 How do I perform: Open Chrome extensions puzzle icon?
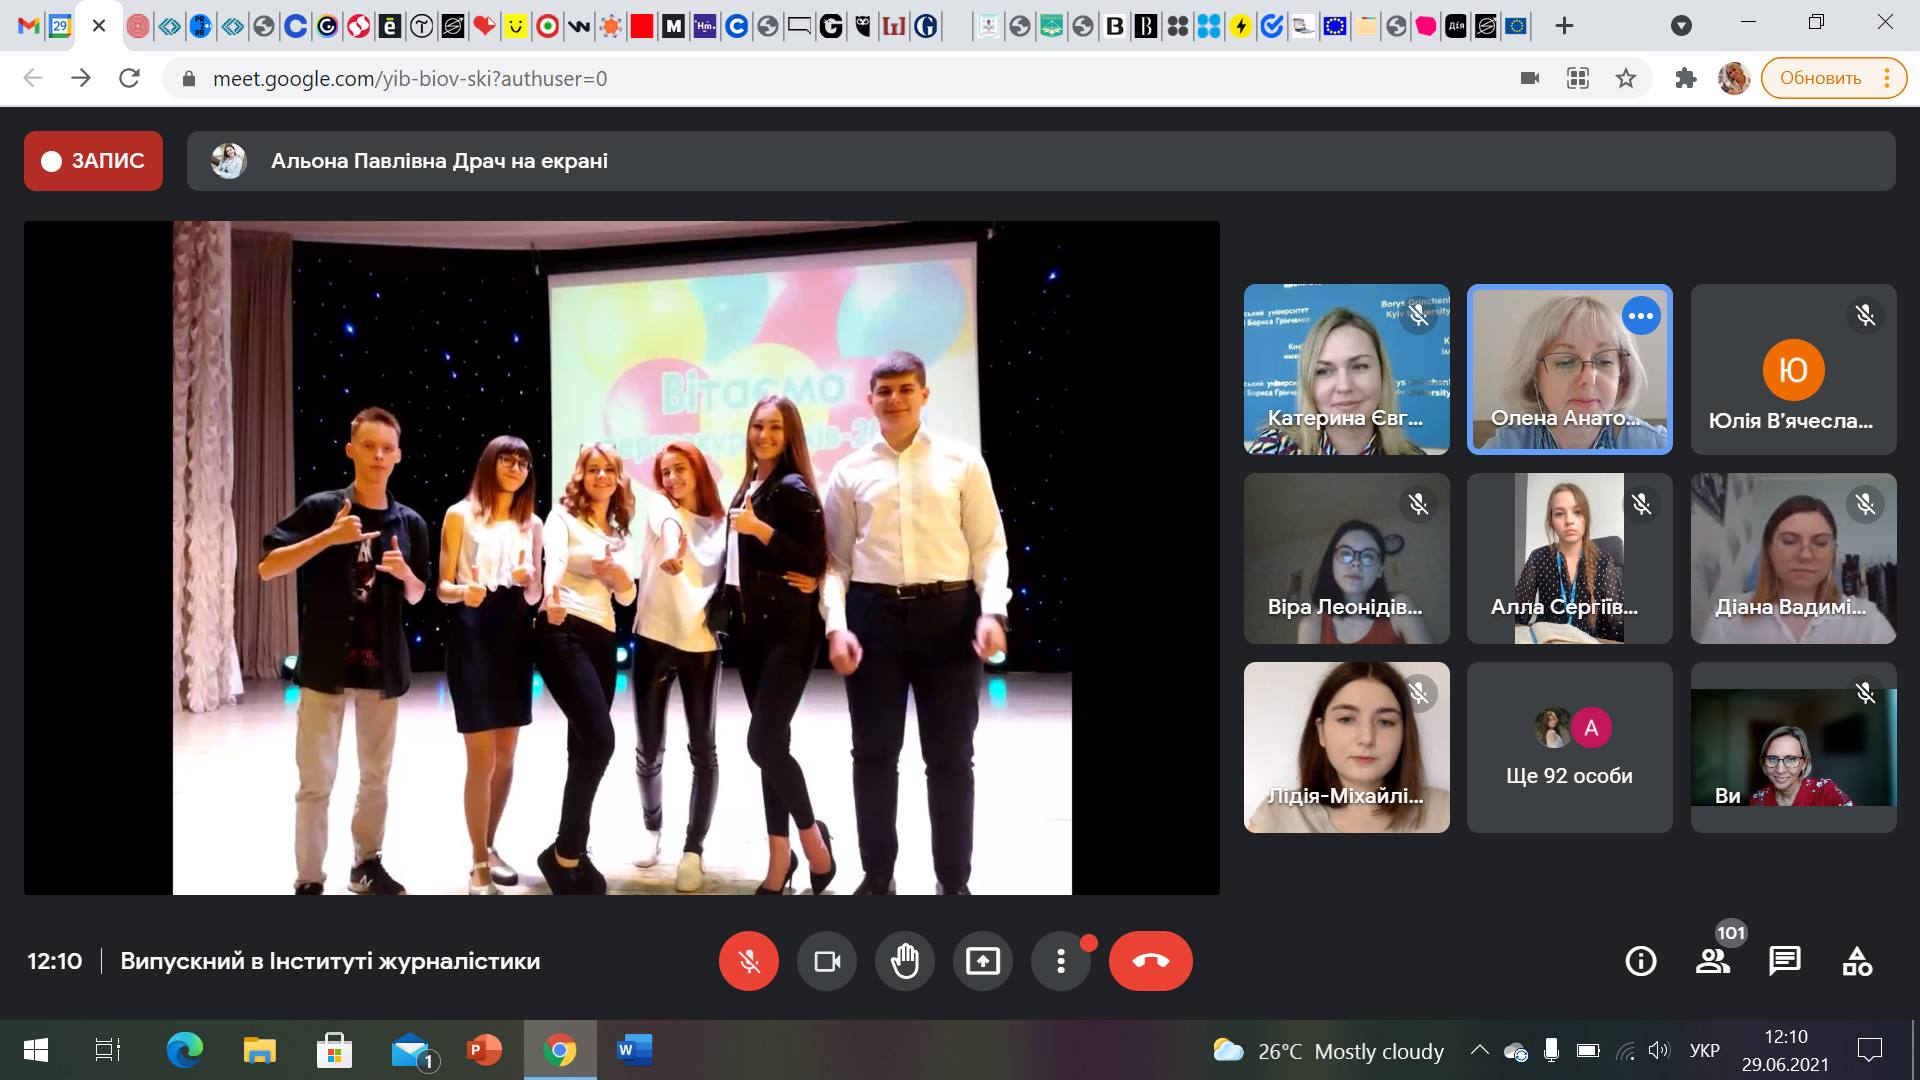click(x=1686, y=78)
